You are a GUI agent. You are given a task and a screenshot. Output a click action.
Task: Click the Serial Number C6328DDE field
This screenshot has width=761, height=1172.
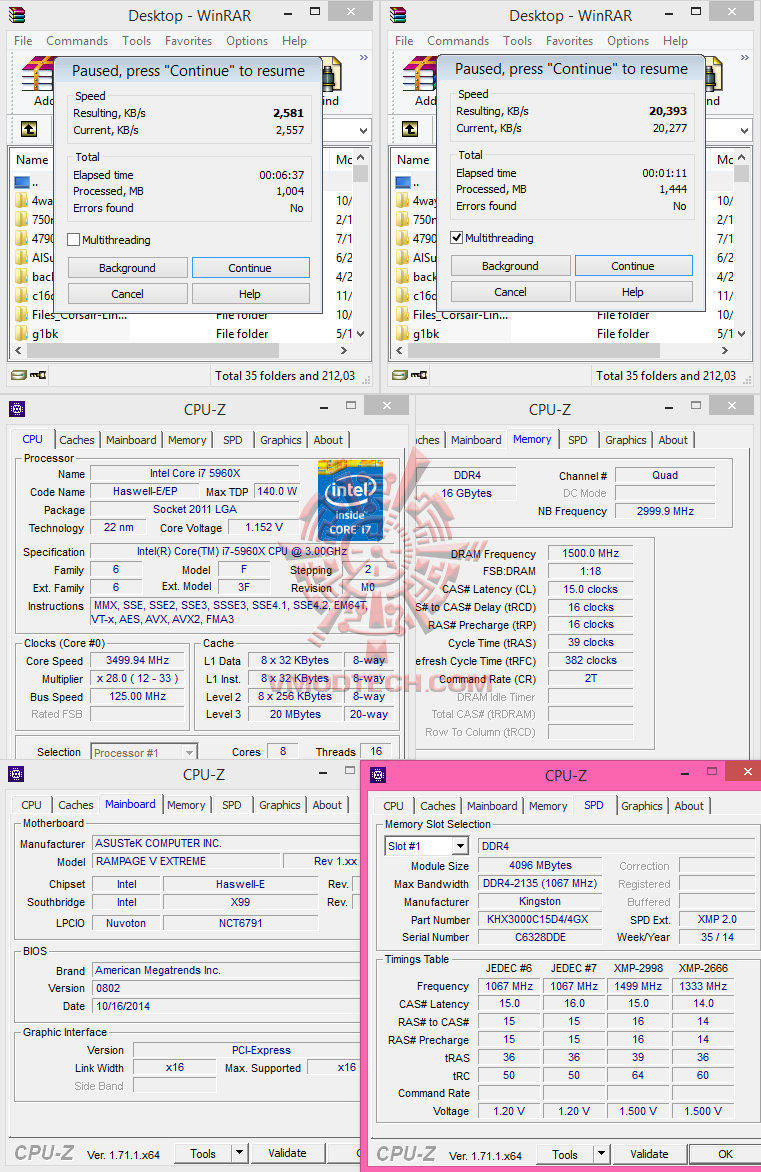click(540, 937)
